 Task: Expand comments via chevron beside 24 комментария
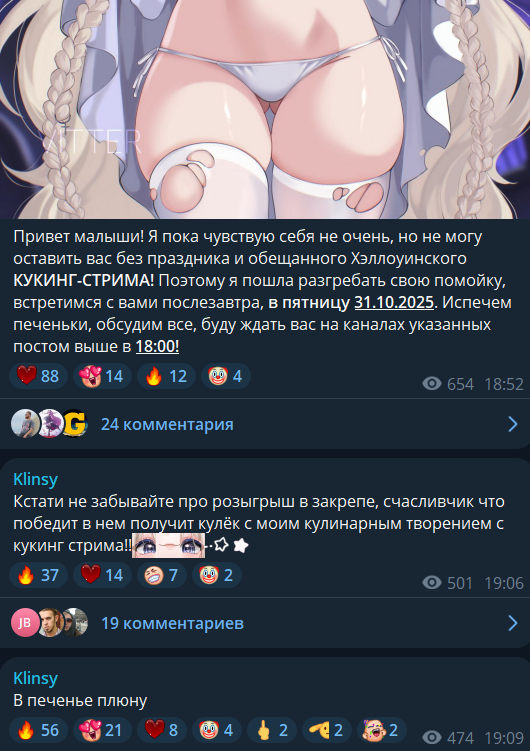tap(513, 424)
